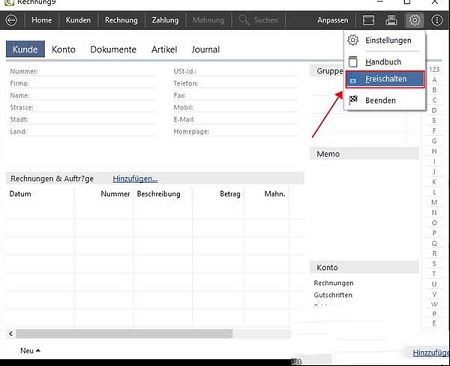450x366 pixels.
Task: Click the Nummer input field
Action: coord(97,71)
